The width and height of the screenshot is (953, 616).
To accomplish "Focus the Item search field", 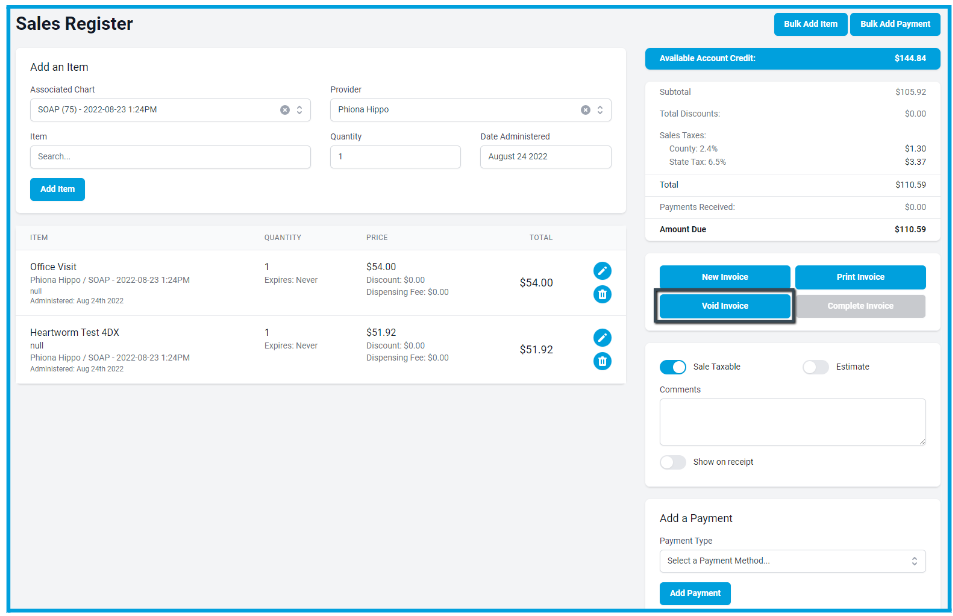I will 170,157.
